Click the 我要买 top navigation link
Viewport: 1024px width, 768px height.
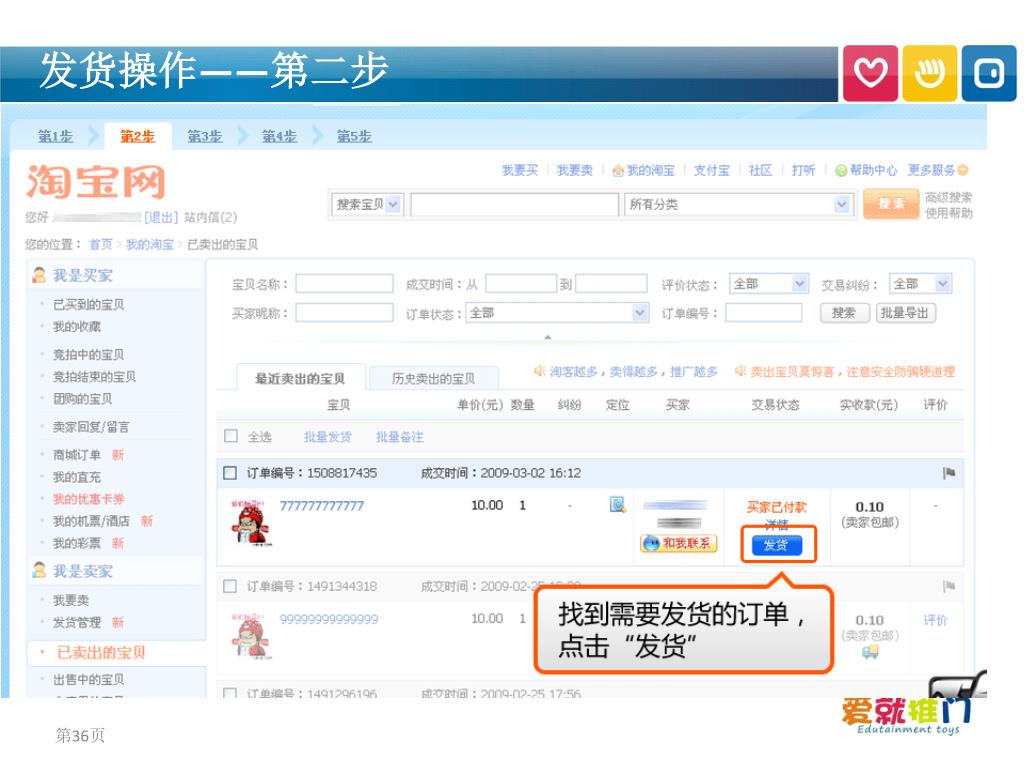click(520, 170)
